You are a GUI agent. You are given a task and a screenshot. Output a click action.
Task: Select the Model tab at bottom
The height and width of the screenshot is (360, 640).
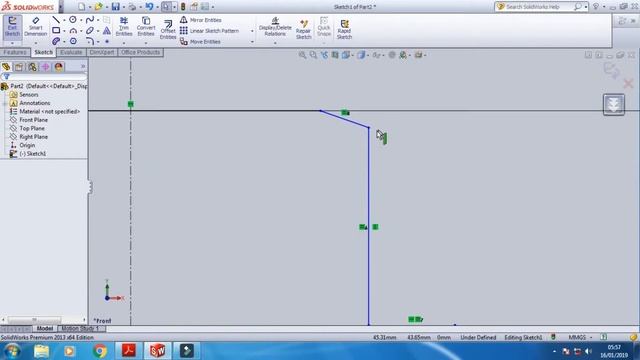tap(44, 328)
